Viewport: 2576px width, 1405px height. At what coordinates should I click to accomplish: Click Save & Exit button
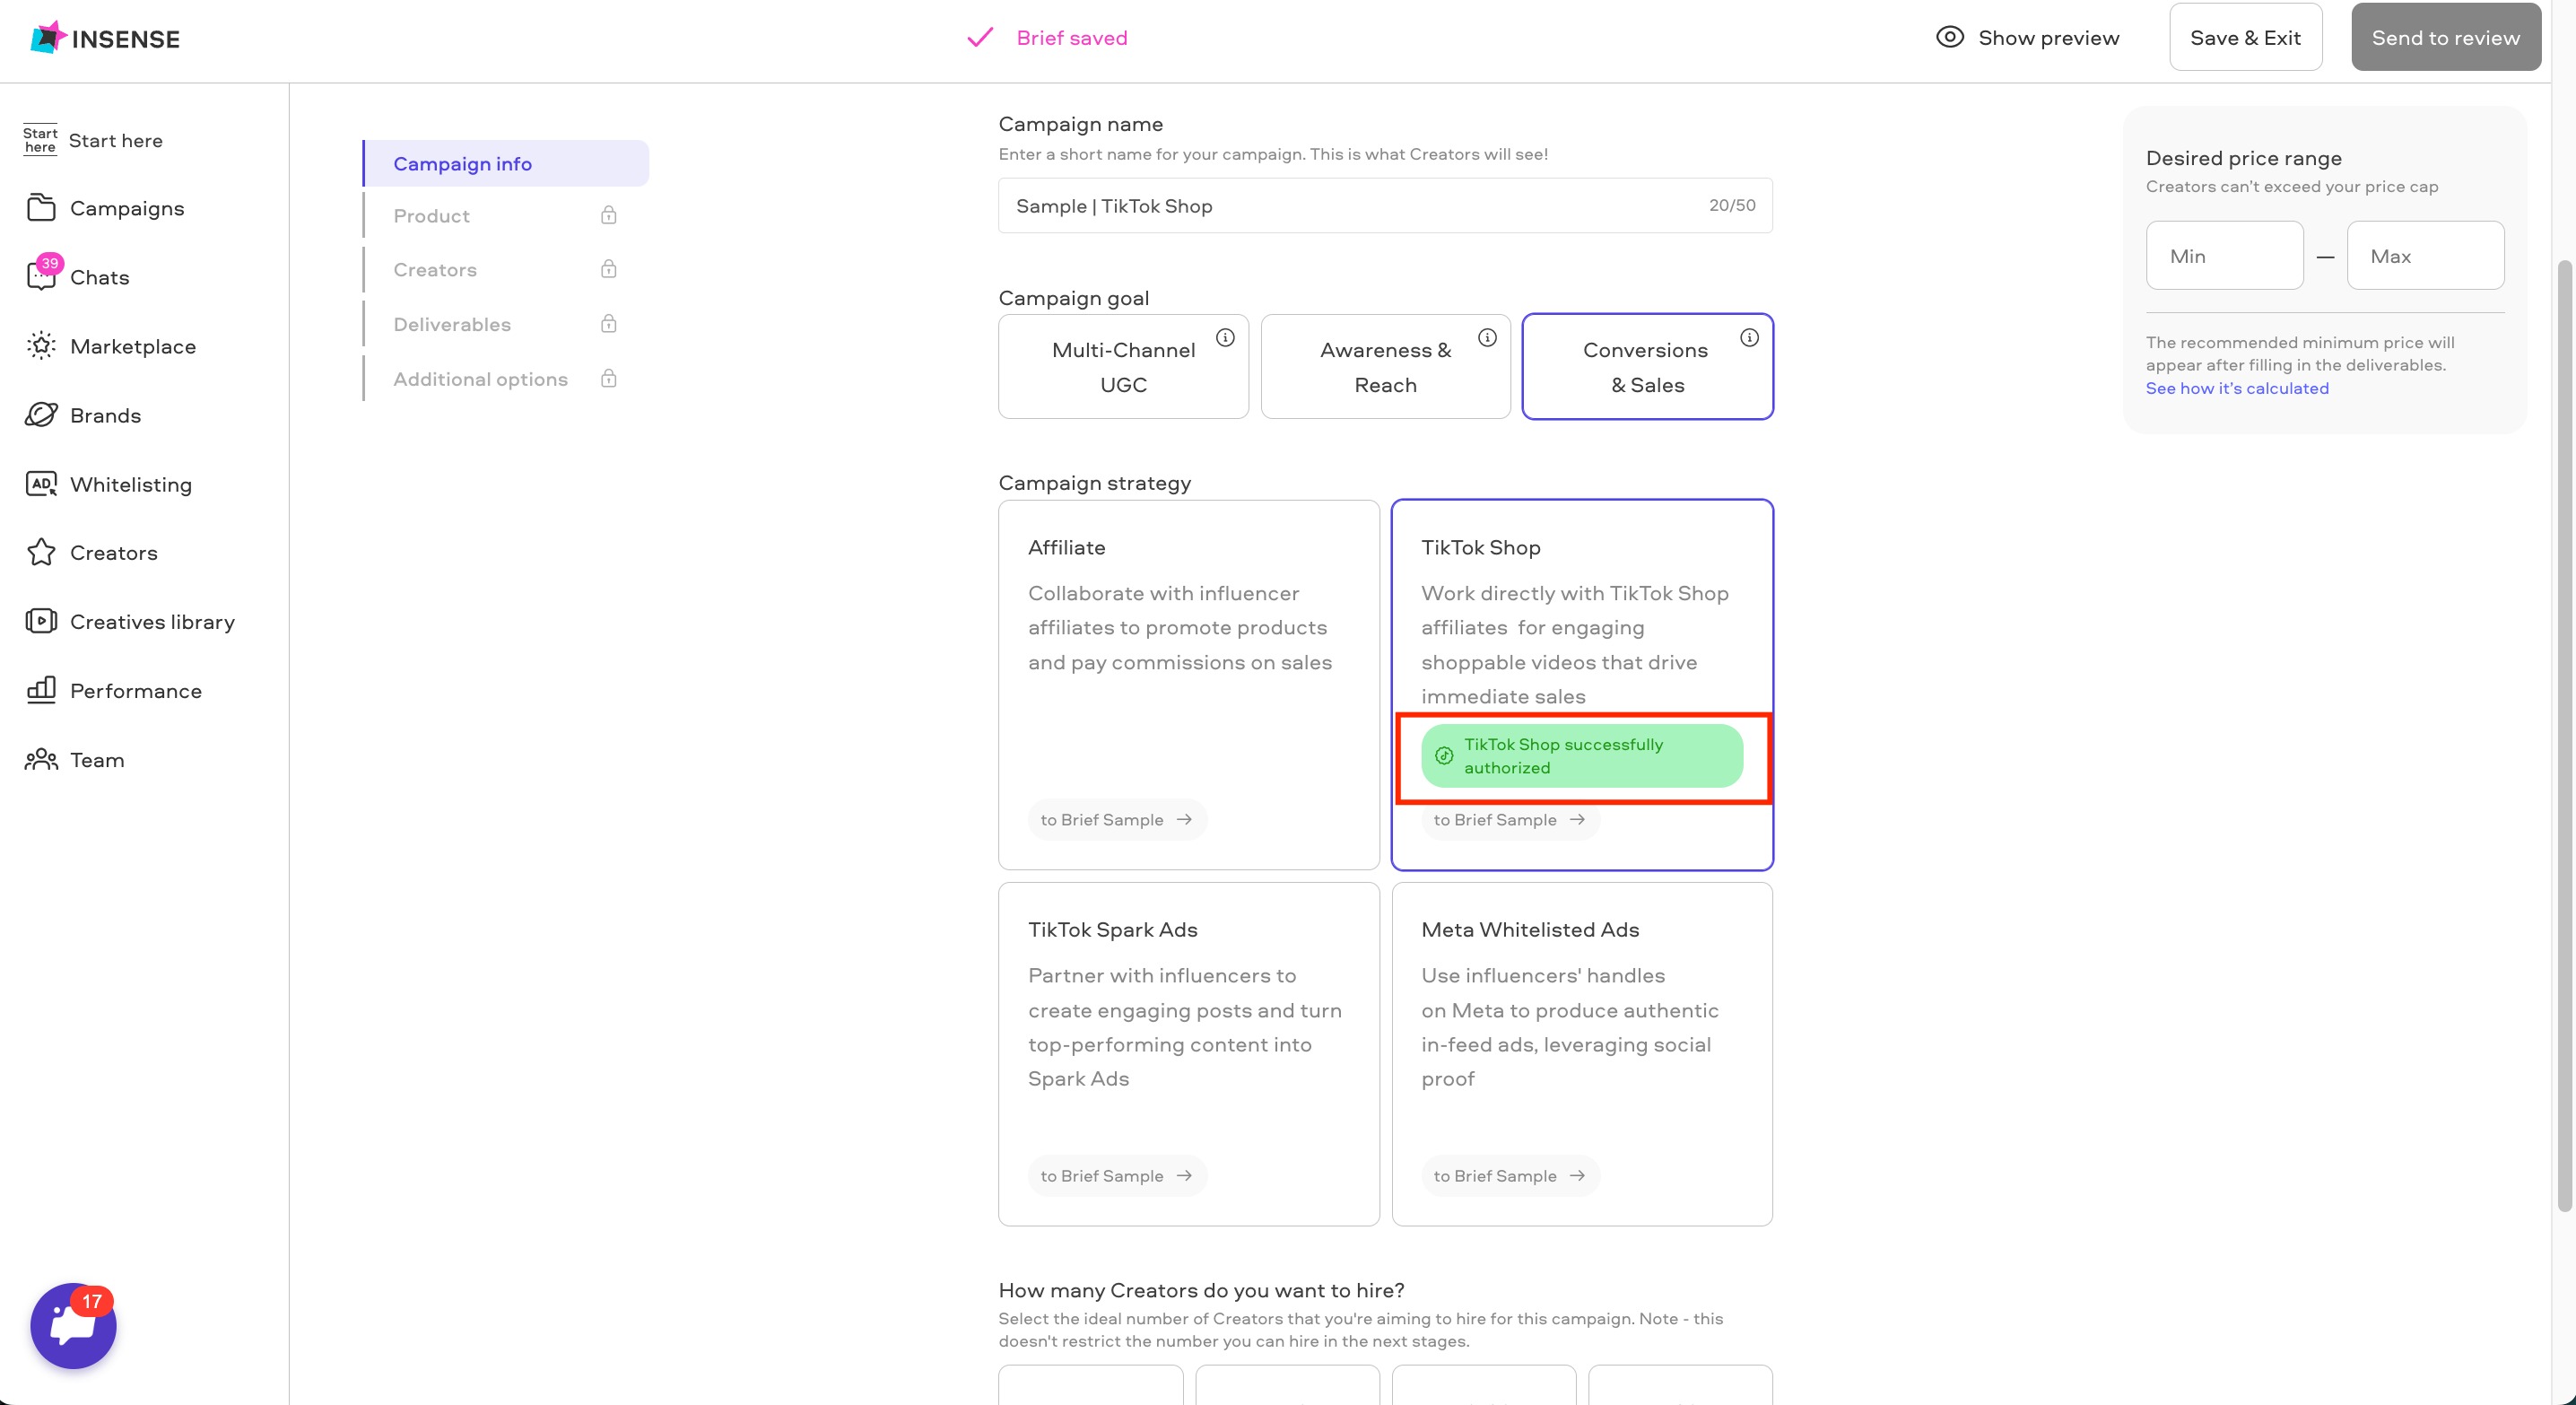point(2245,37)
